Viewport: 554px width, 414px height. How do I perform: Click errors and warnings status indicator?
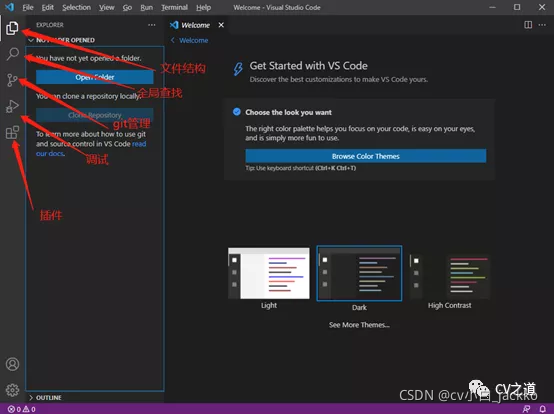tap(22, 409)
